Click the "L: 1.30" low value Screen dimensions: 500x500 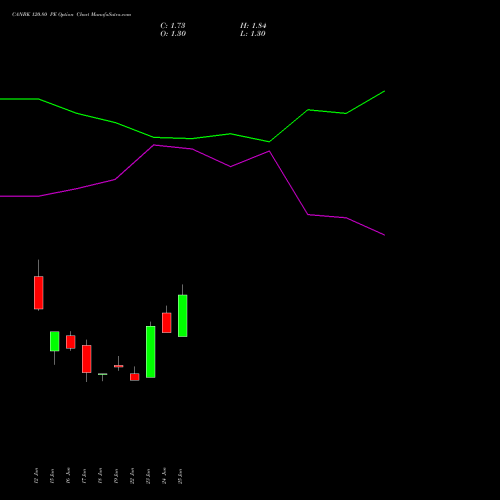coord(253,34)
